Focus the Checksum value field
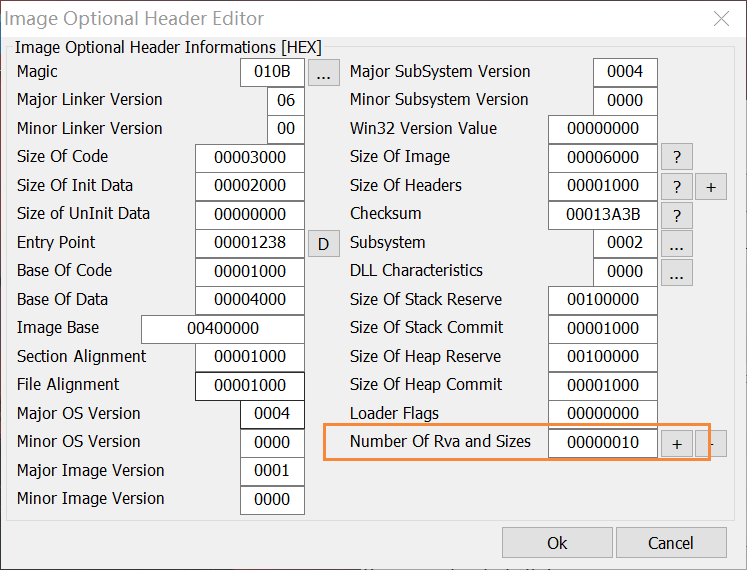The image size is (747, 570). point(603,215)
